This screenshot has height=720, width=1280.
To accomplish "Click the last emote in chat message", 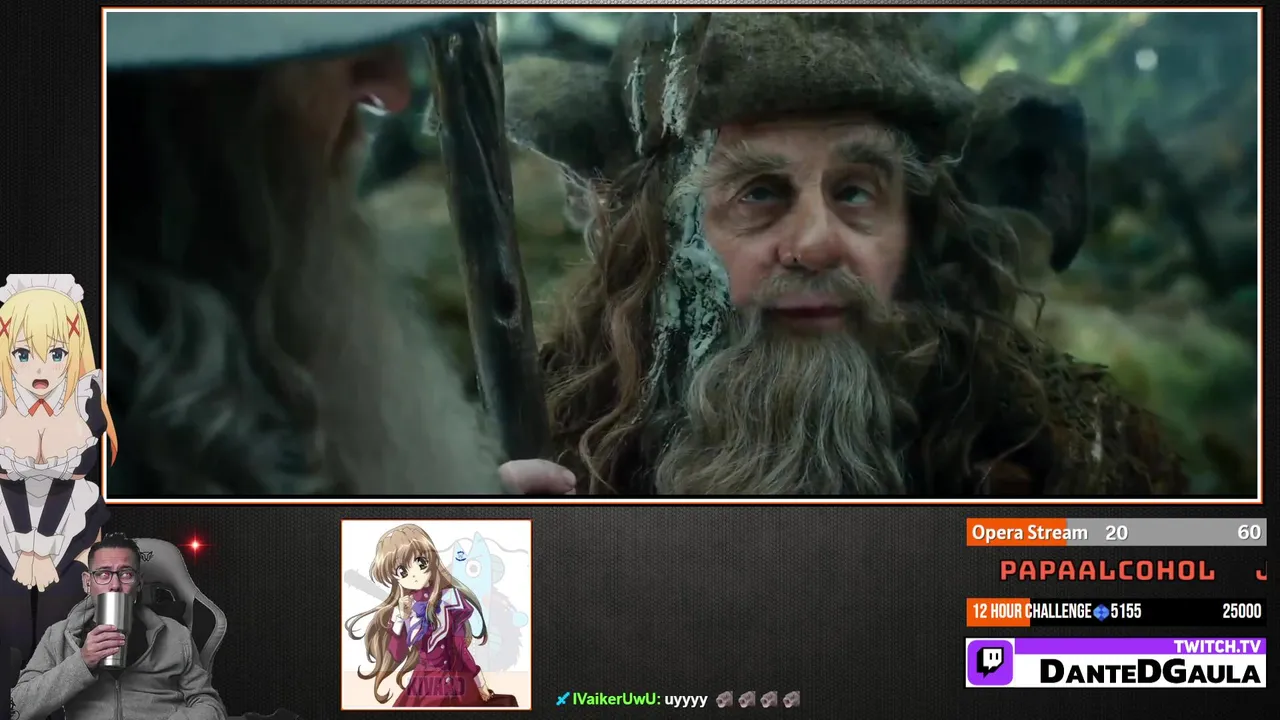I will click(x=791, y=699).
